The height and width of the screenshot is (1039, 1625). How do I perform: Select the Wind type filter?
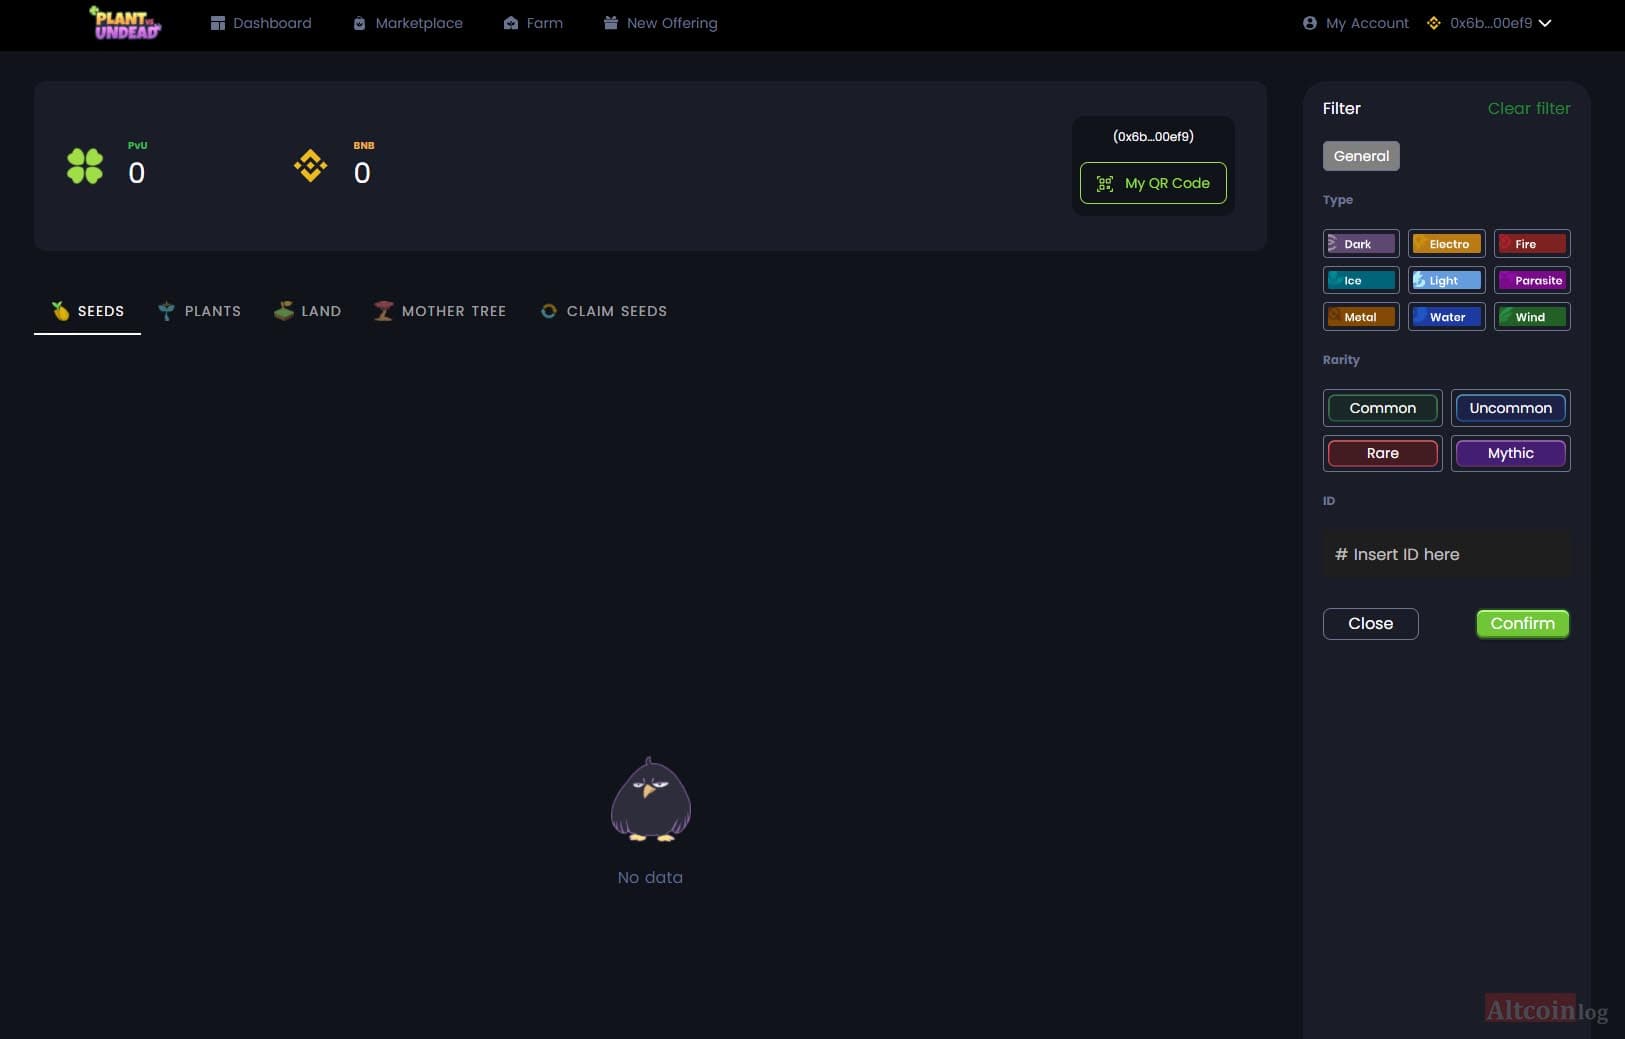[x=1532, y=317]
